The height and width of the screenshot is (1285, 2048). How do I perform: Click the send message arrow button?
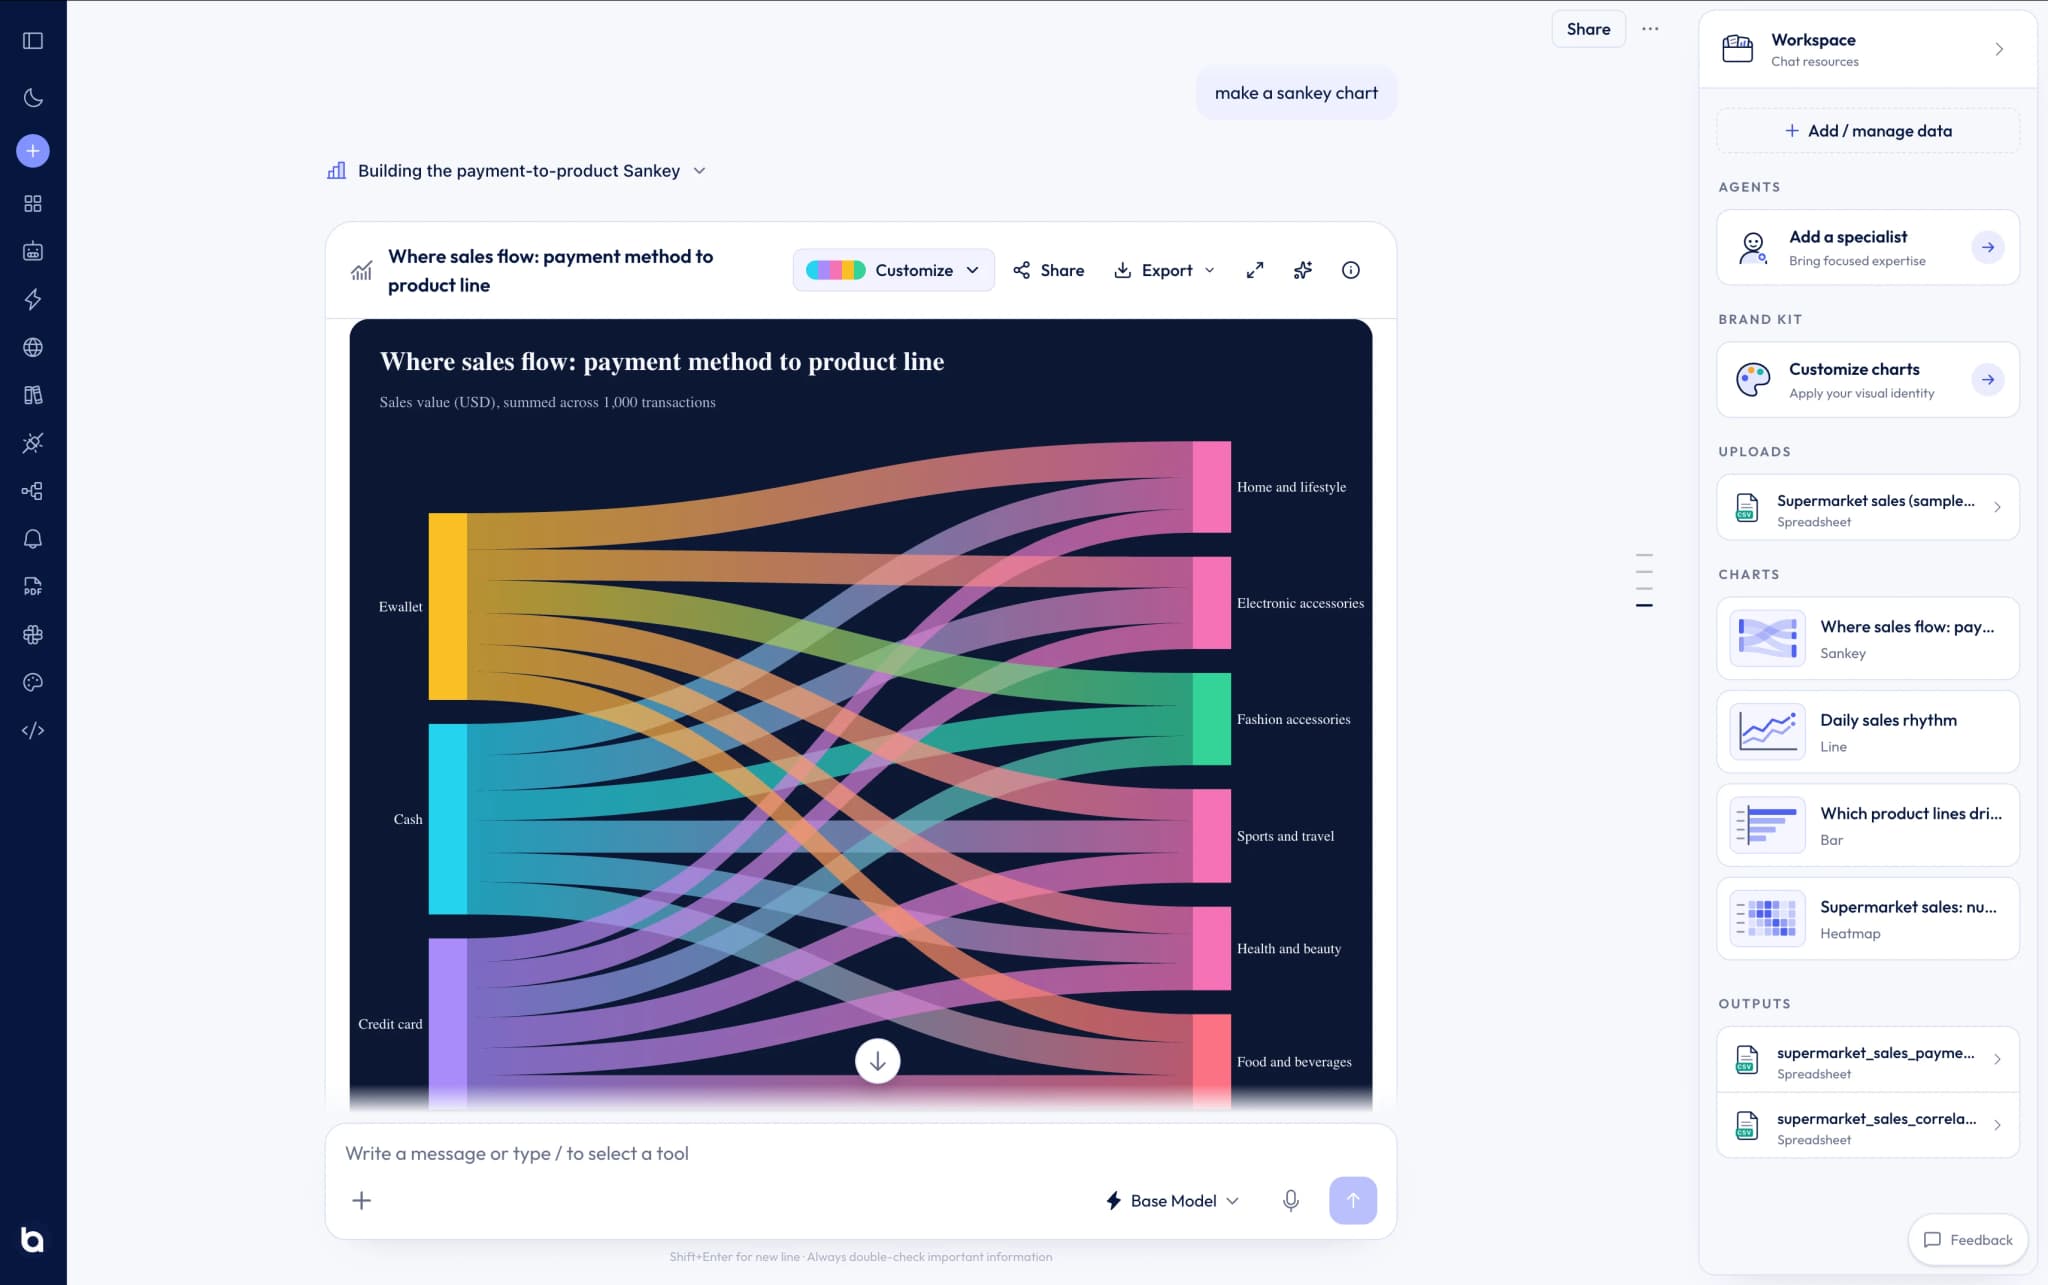[1352, 1200]
